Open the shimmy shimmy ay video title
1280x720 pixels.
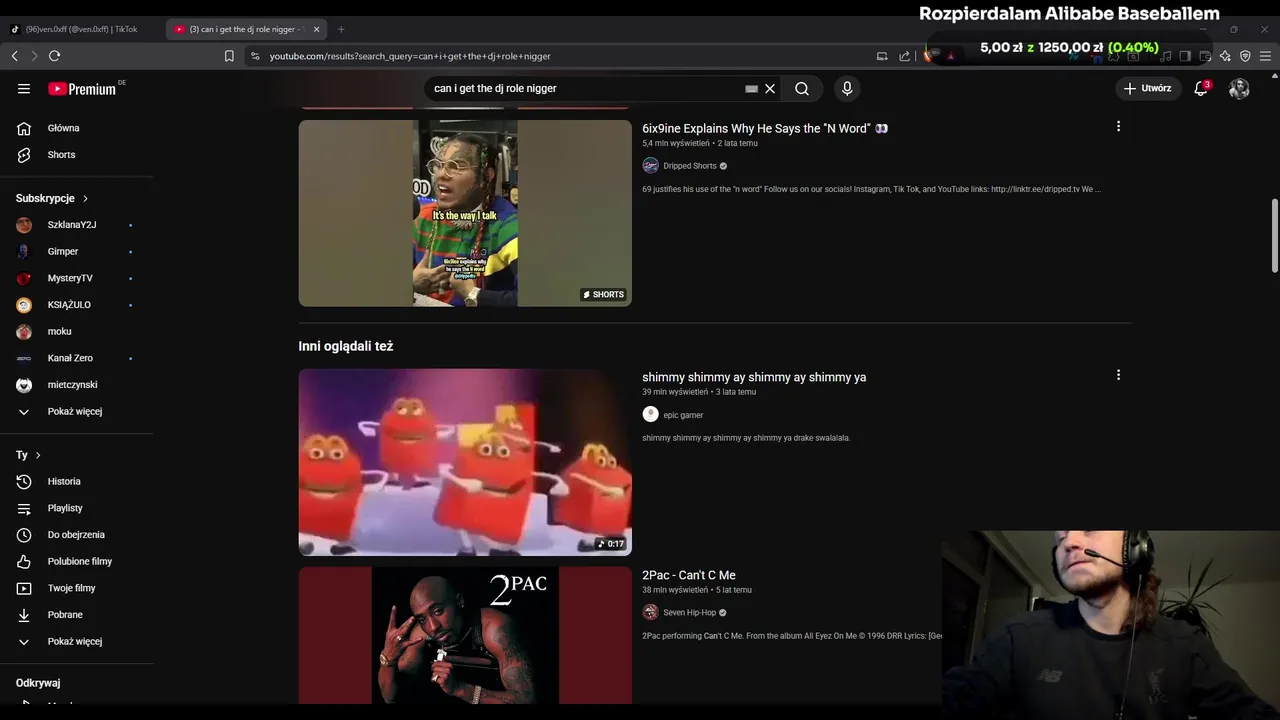pos(754,378)
